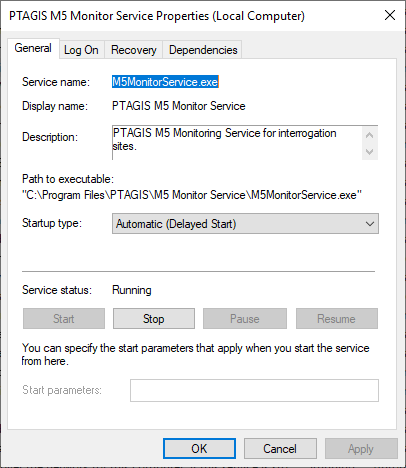
Task: Confirm the dialog with OK
Action: point(199,449)
